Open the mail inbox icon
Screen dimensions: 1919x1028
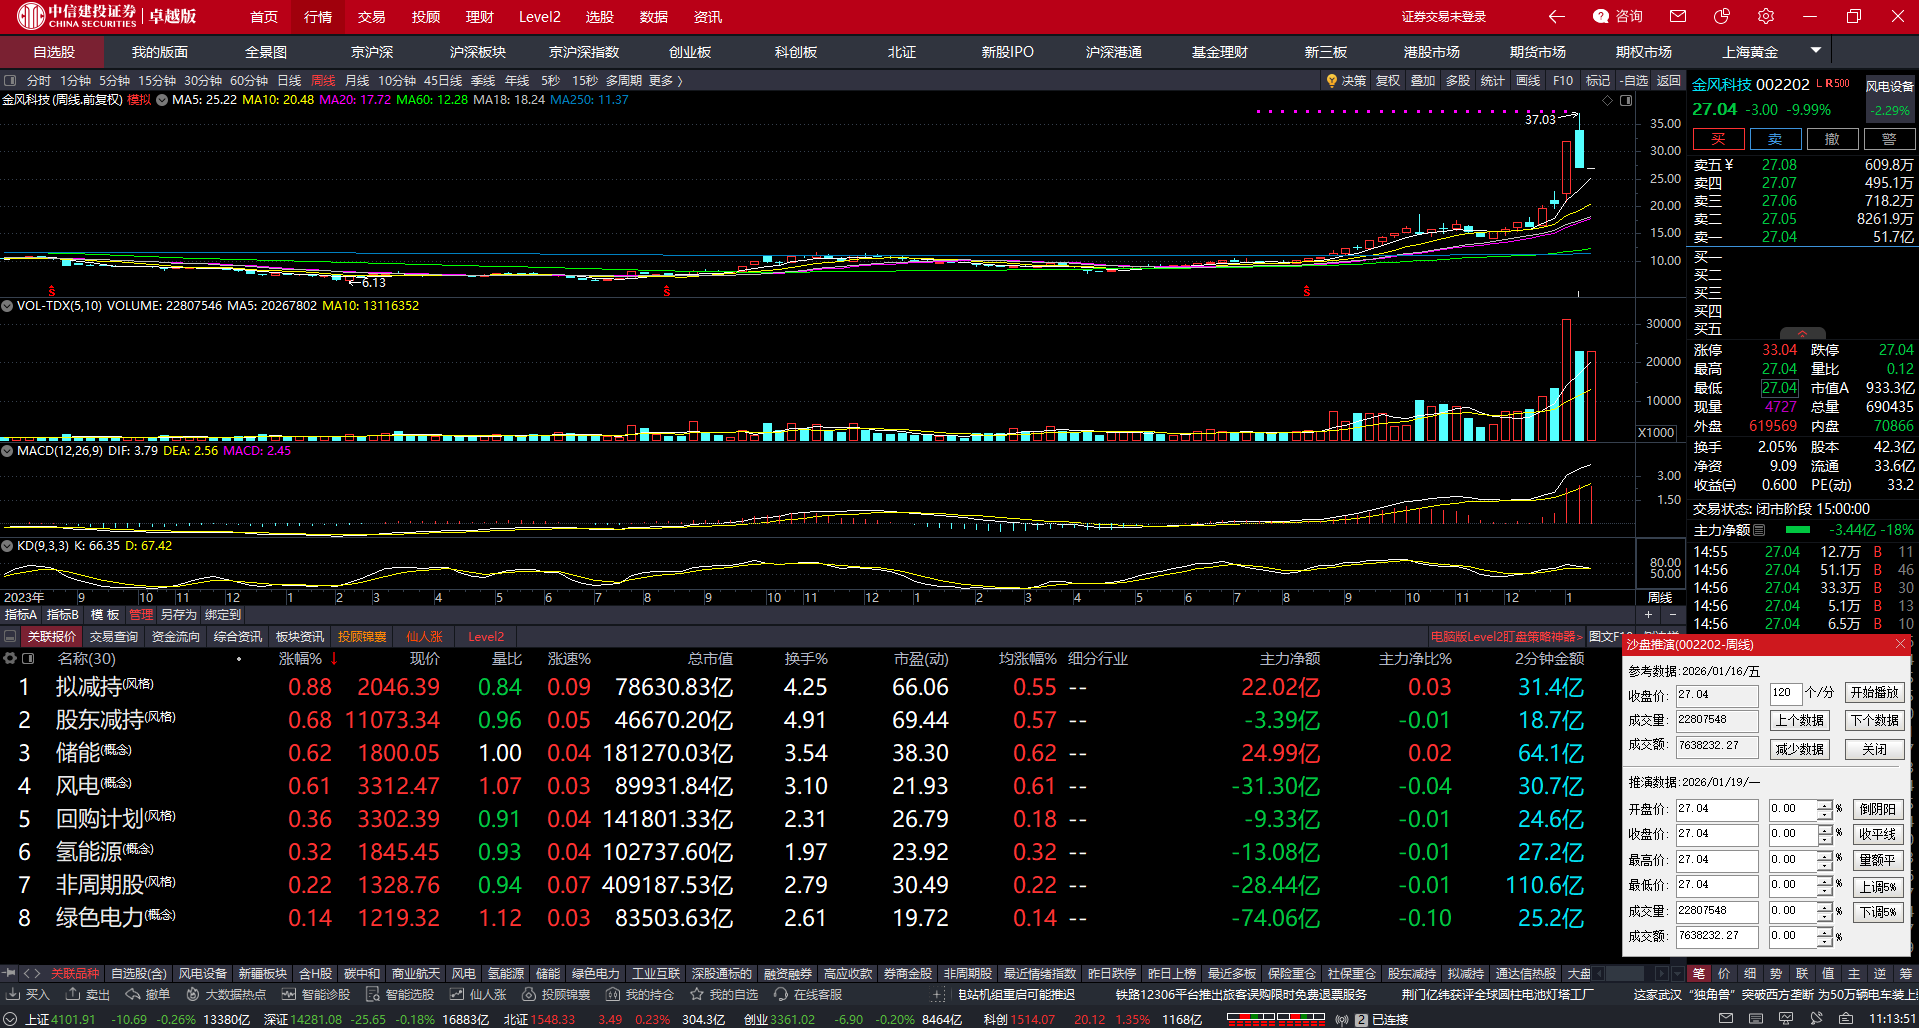click(x=1678, y=16)
